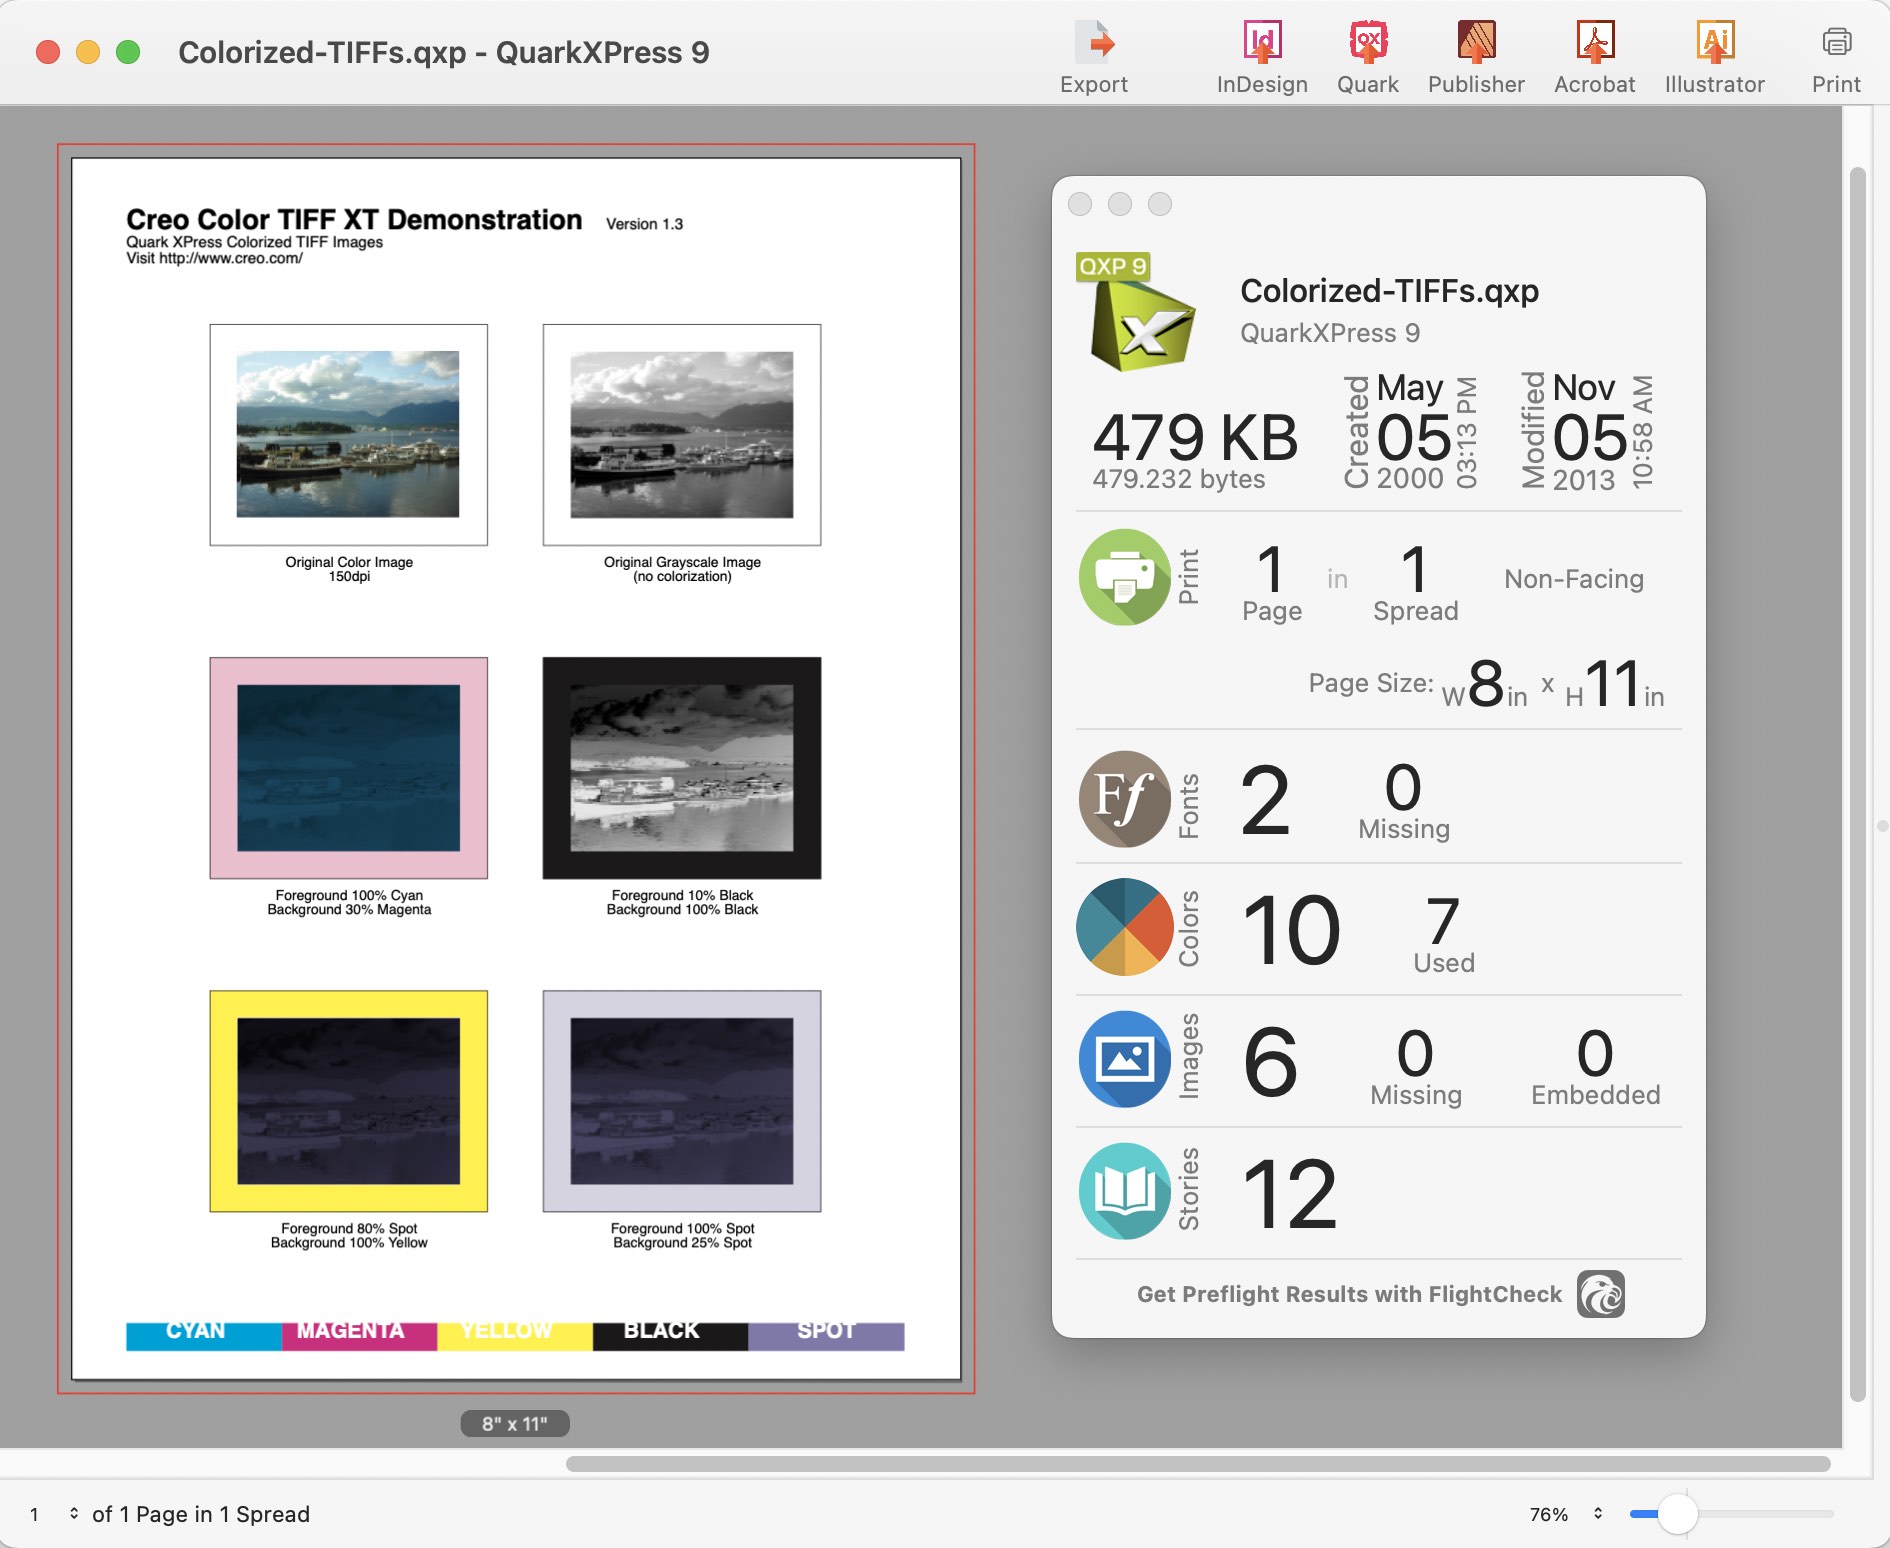Click the Colors pie icon
Viewport: 1890px width, 1548px height.
click(1125, 927)
